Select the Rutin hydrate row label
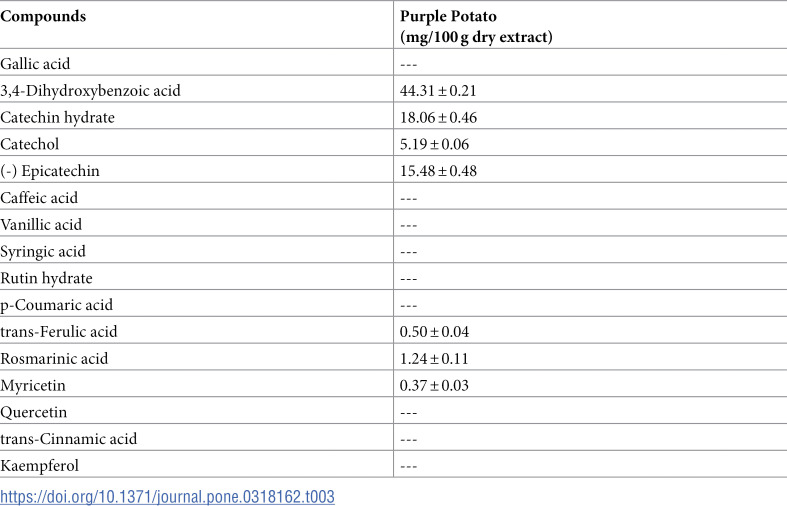787x506 pixels. pos(46,278)
